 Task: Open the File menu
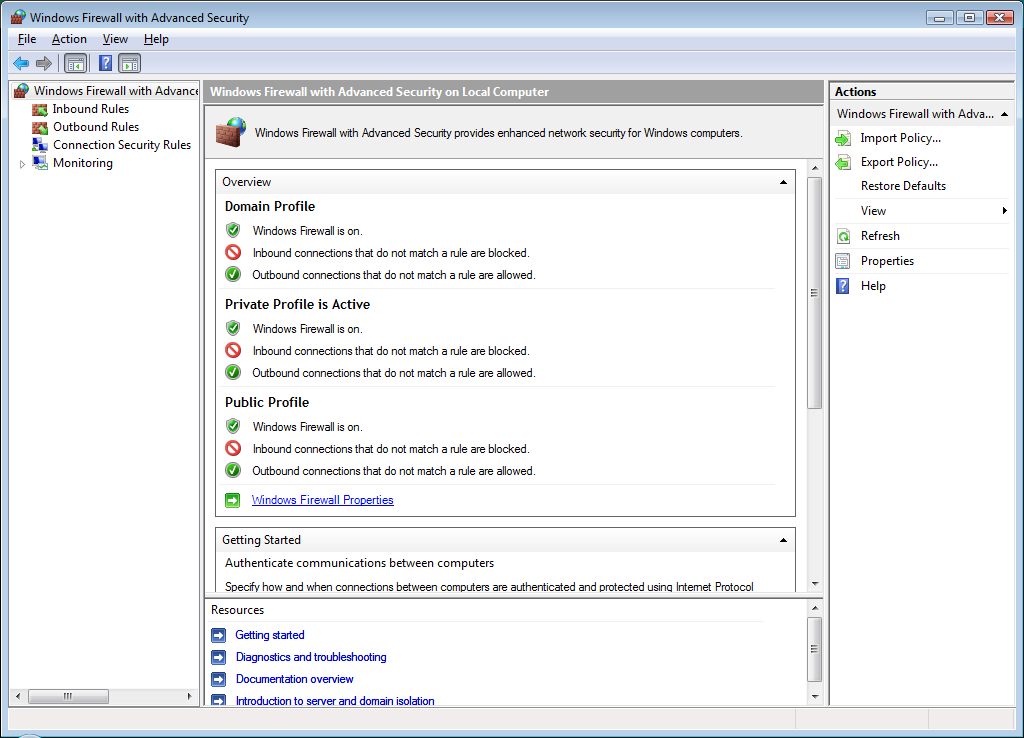click(27, 39)
